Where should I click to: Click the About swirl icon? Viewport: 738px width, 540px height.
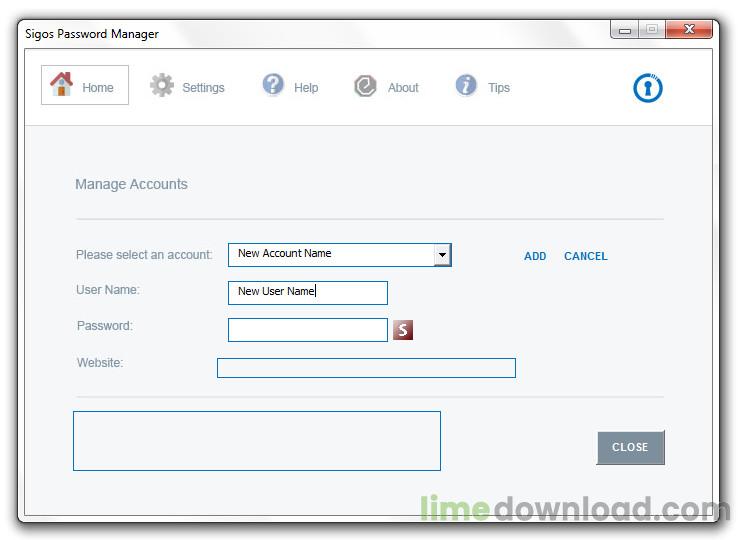coord(365,86)
